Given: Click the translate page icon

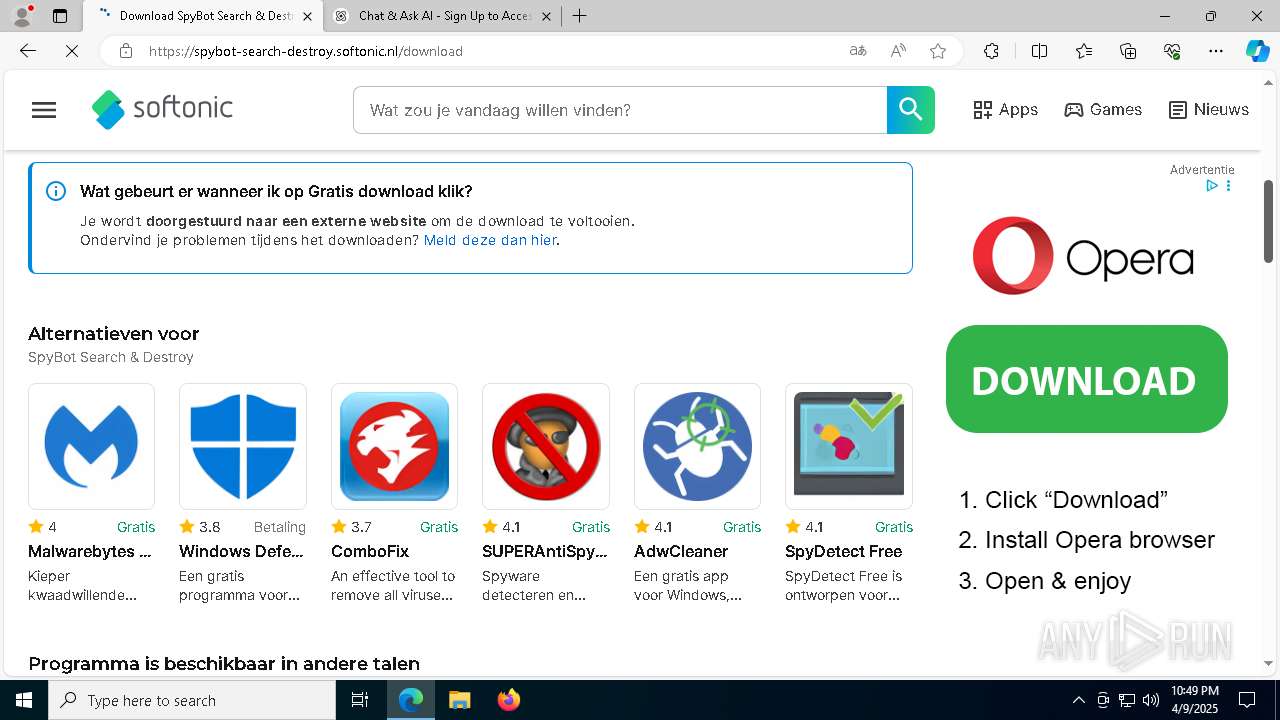Looking at the screenshot, I should tap(858, 51).
